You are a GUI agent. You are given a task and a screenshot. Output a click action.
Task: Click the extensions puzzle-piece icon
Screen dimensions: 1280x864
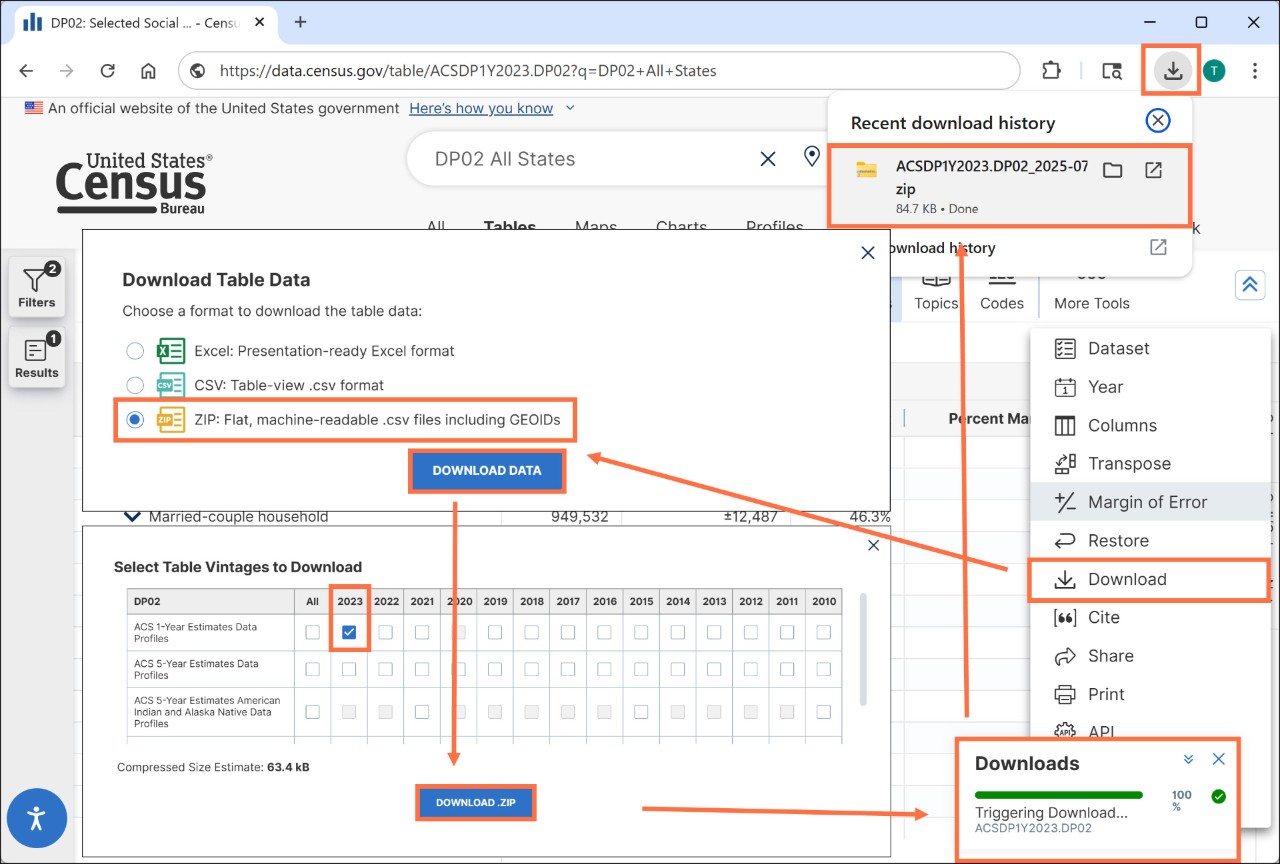[1051, 71]
